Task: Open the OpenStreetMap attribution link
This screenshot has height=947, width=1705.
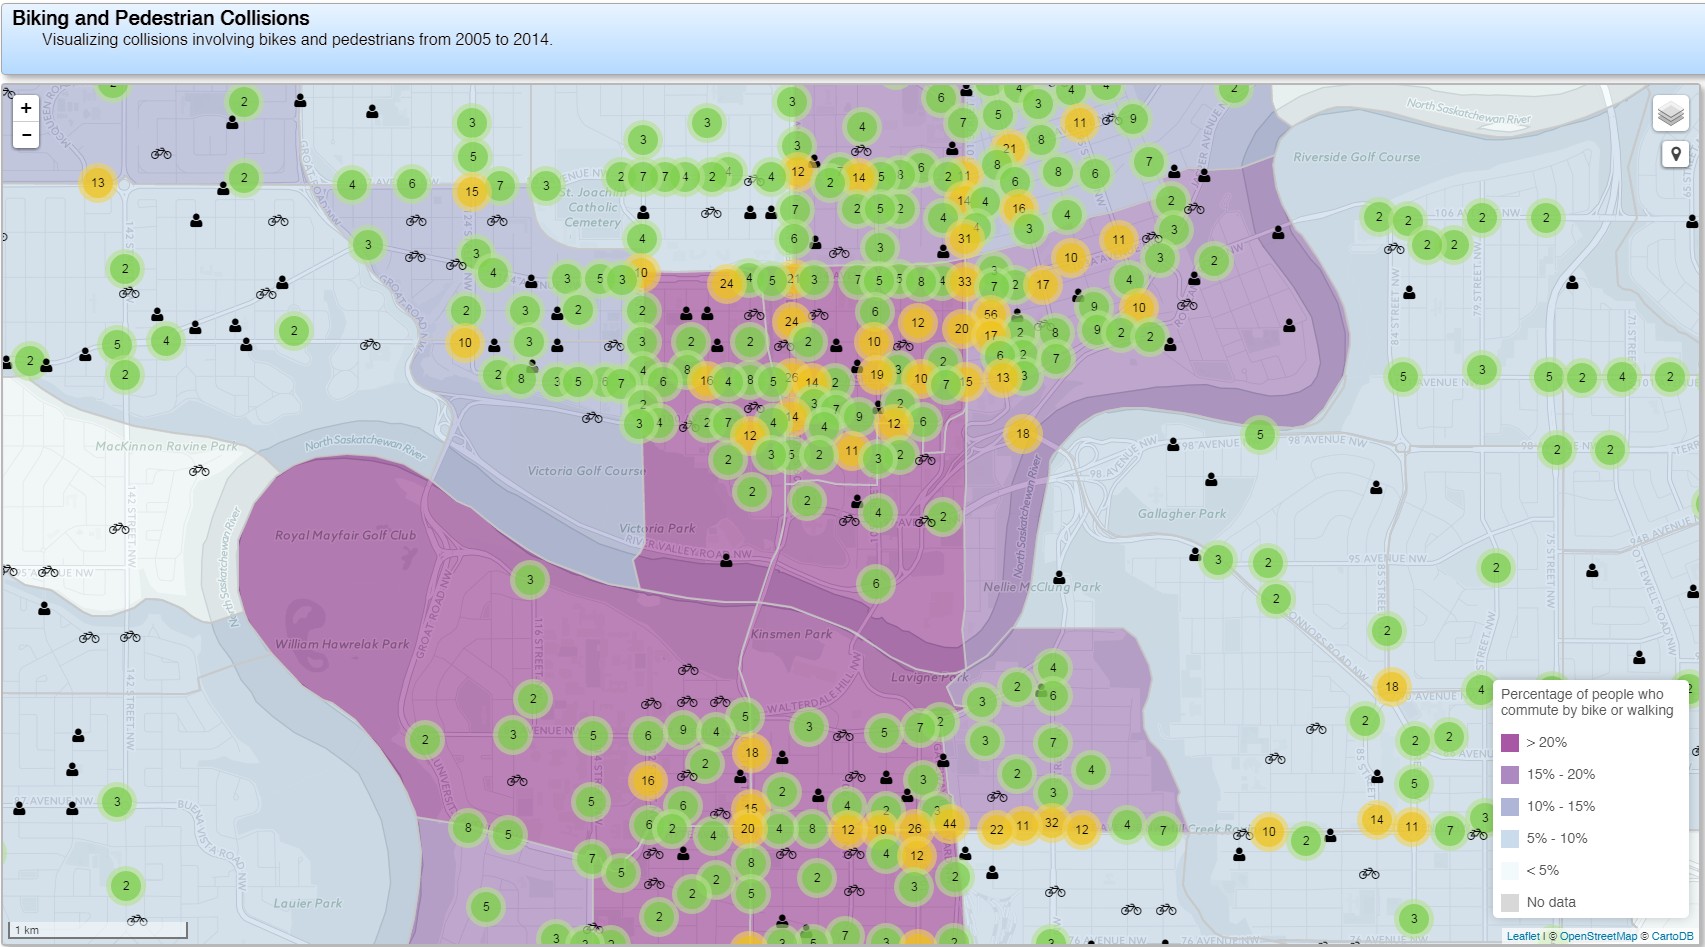Action: [1598, 937]
